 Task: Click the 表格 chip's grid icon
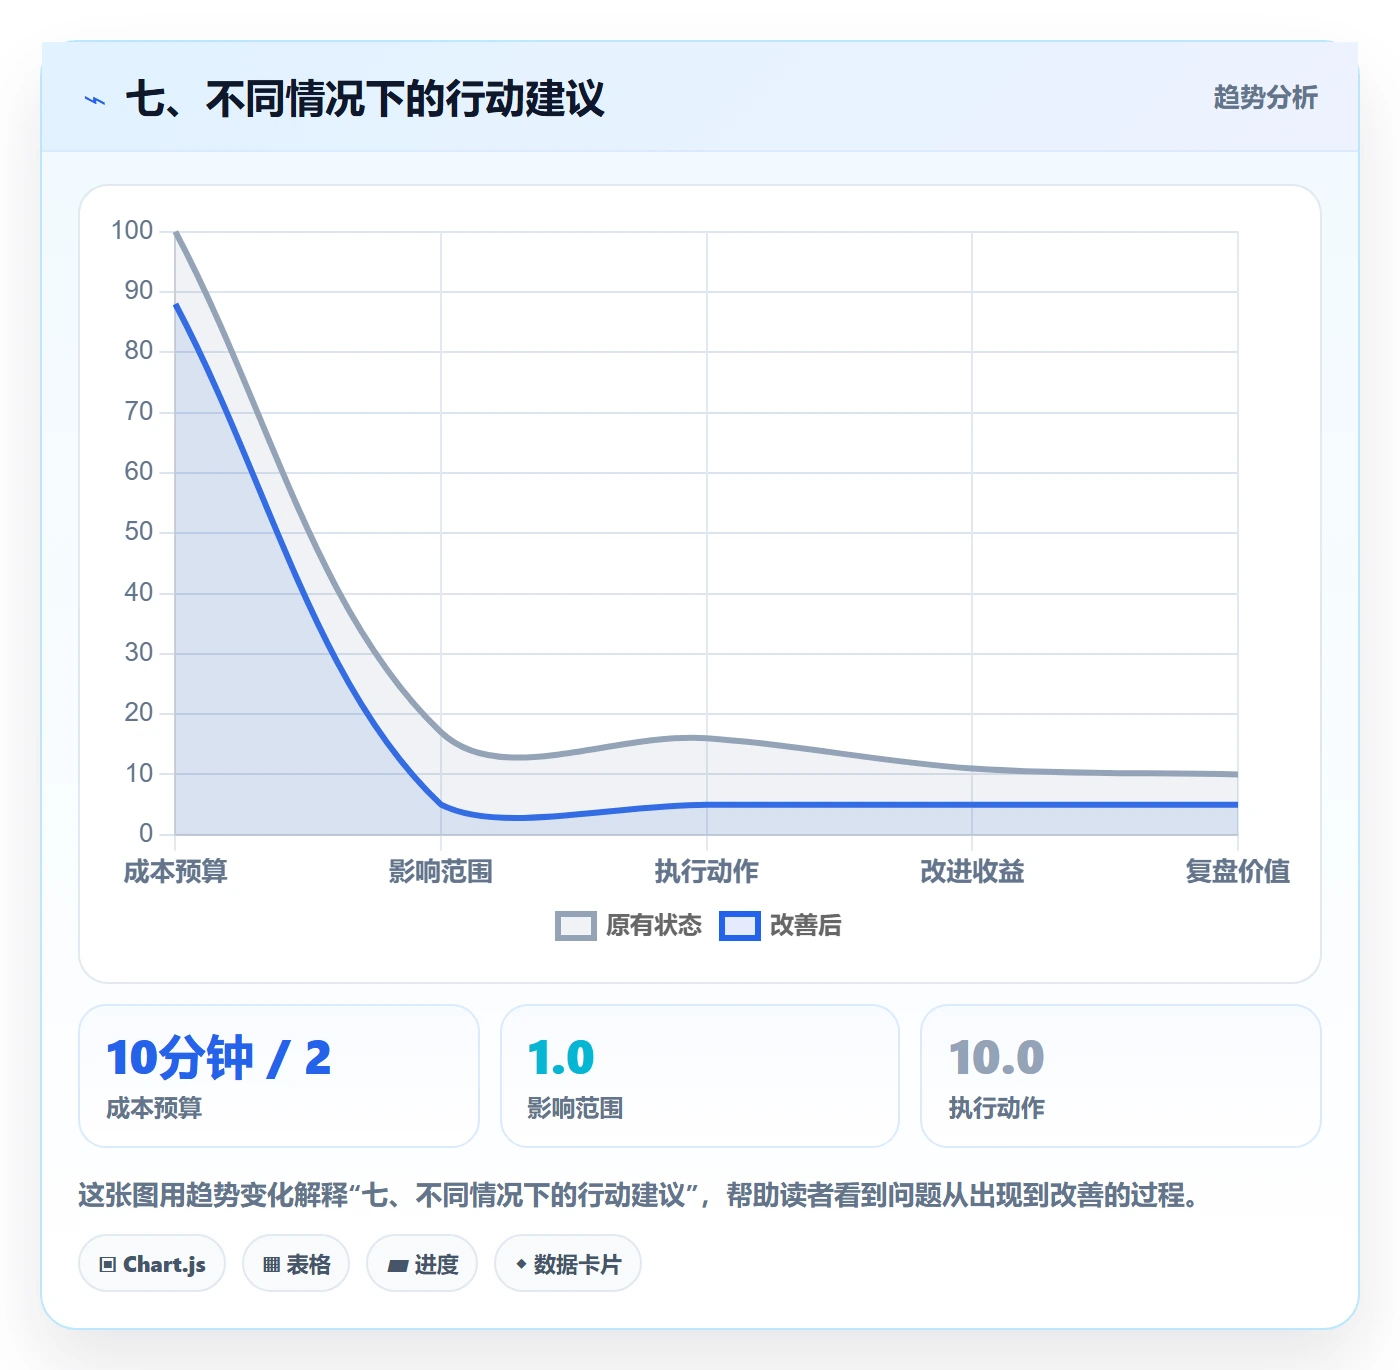[271, 1265]
